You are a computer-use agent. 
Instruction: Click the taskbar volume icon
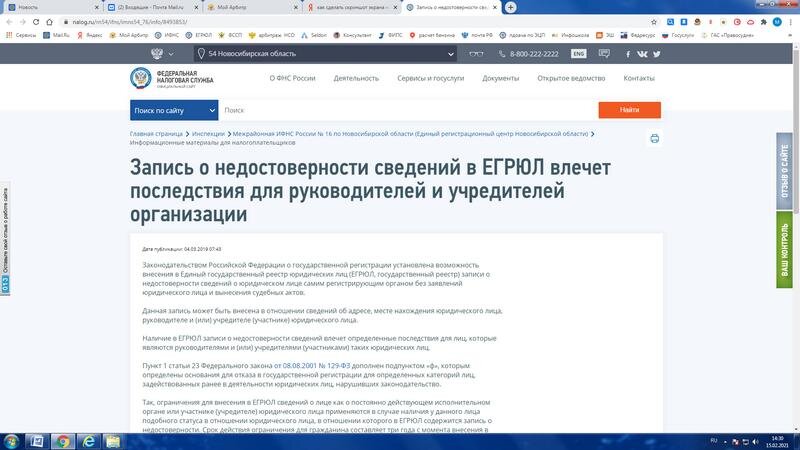coord(756,441)
